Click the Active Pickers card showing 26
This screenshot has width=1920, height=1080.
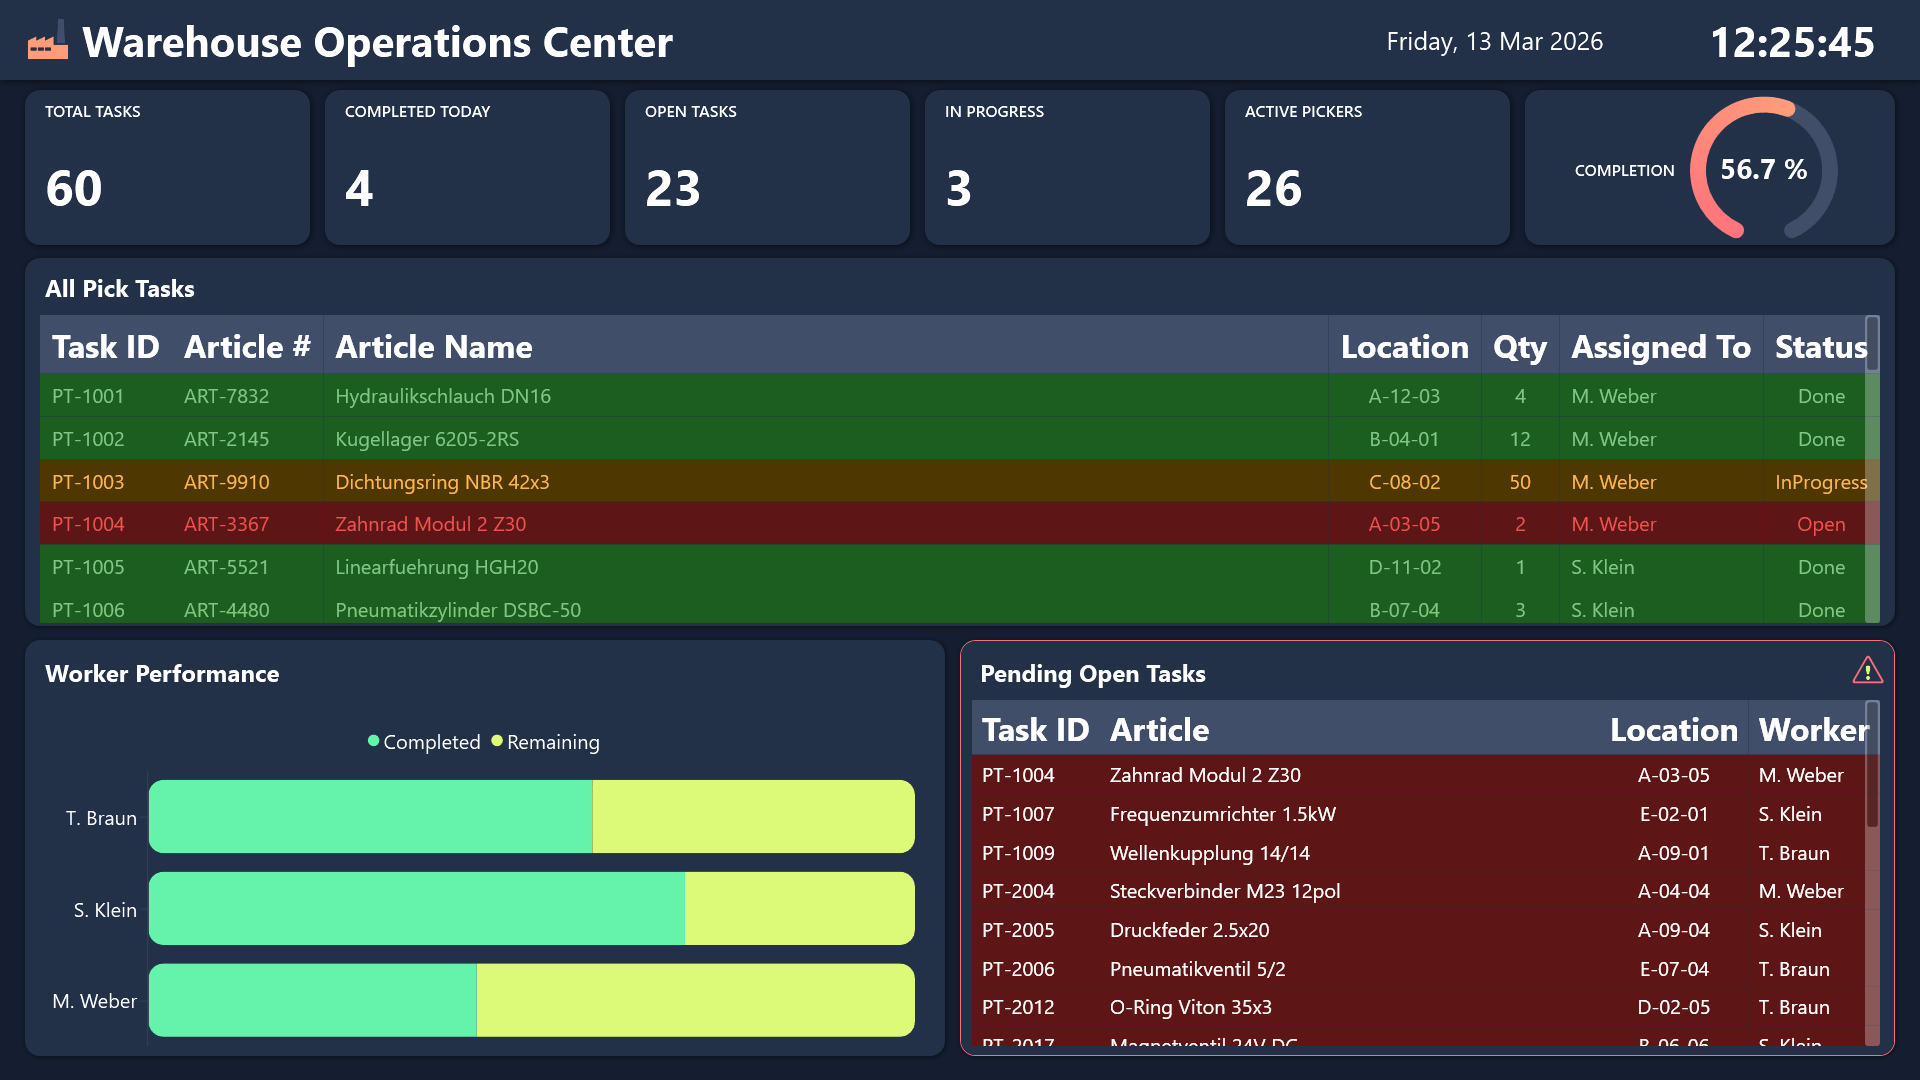(x=1367, y=167)
